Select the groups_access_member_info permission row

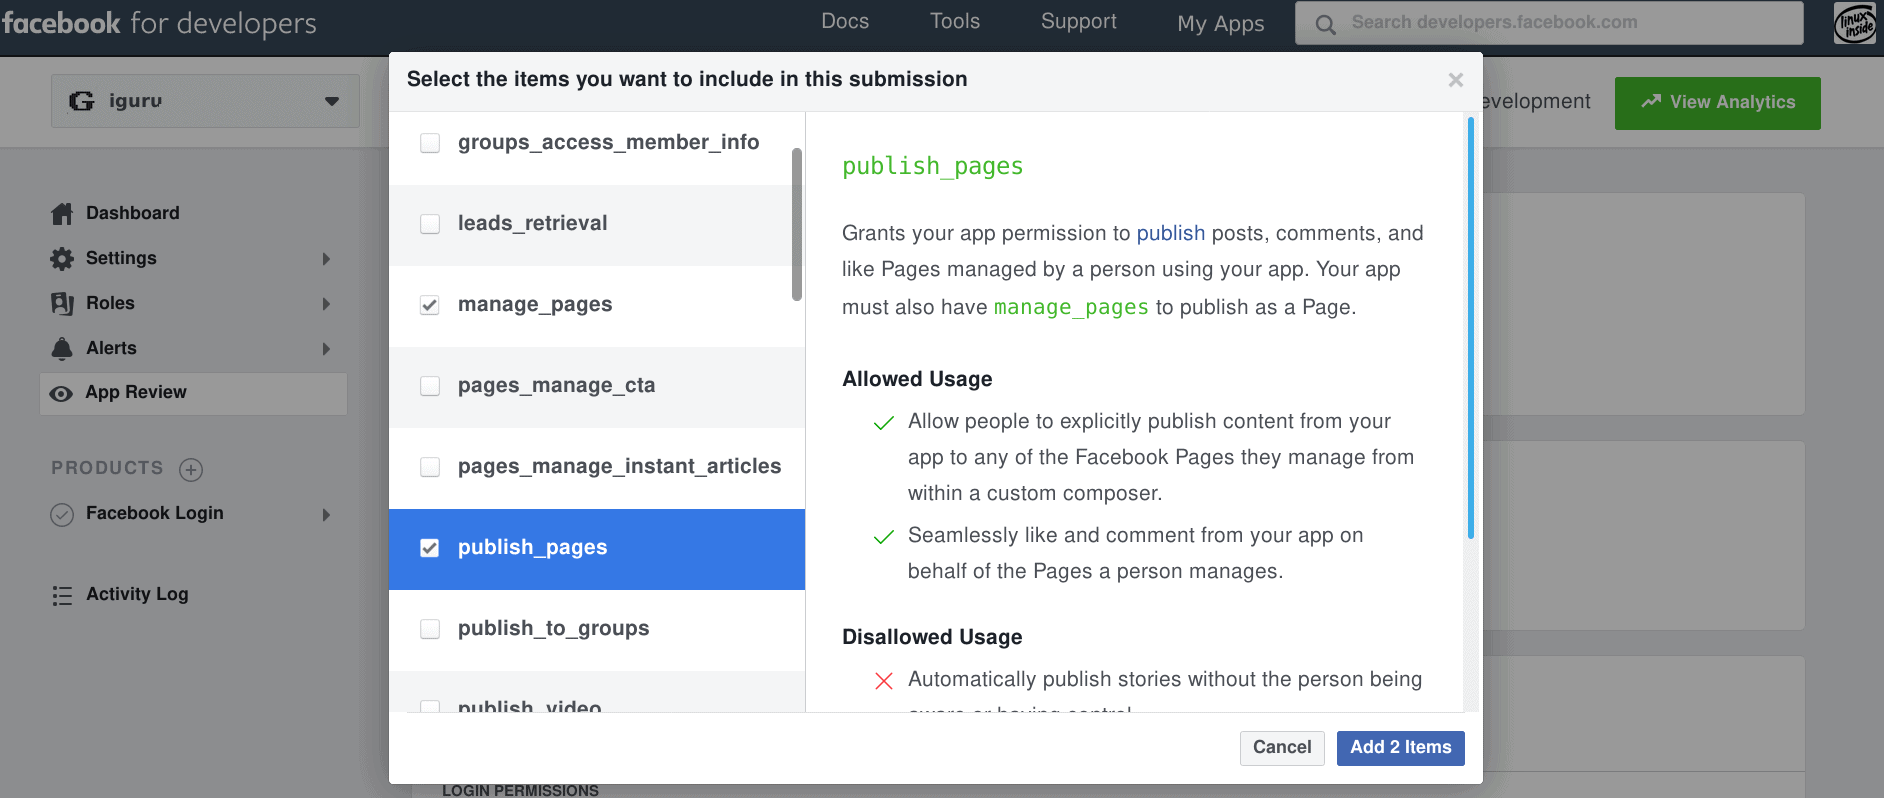pyautogui.click(x=597, y=148)
